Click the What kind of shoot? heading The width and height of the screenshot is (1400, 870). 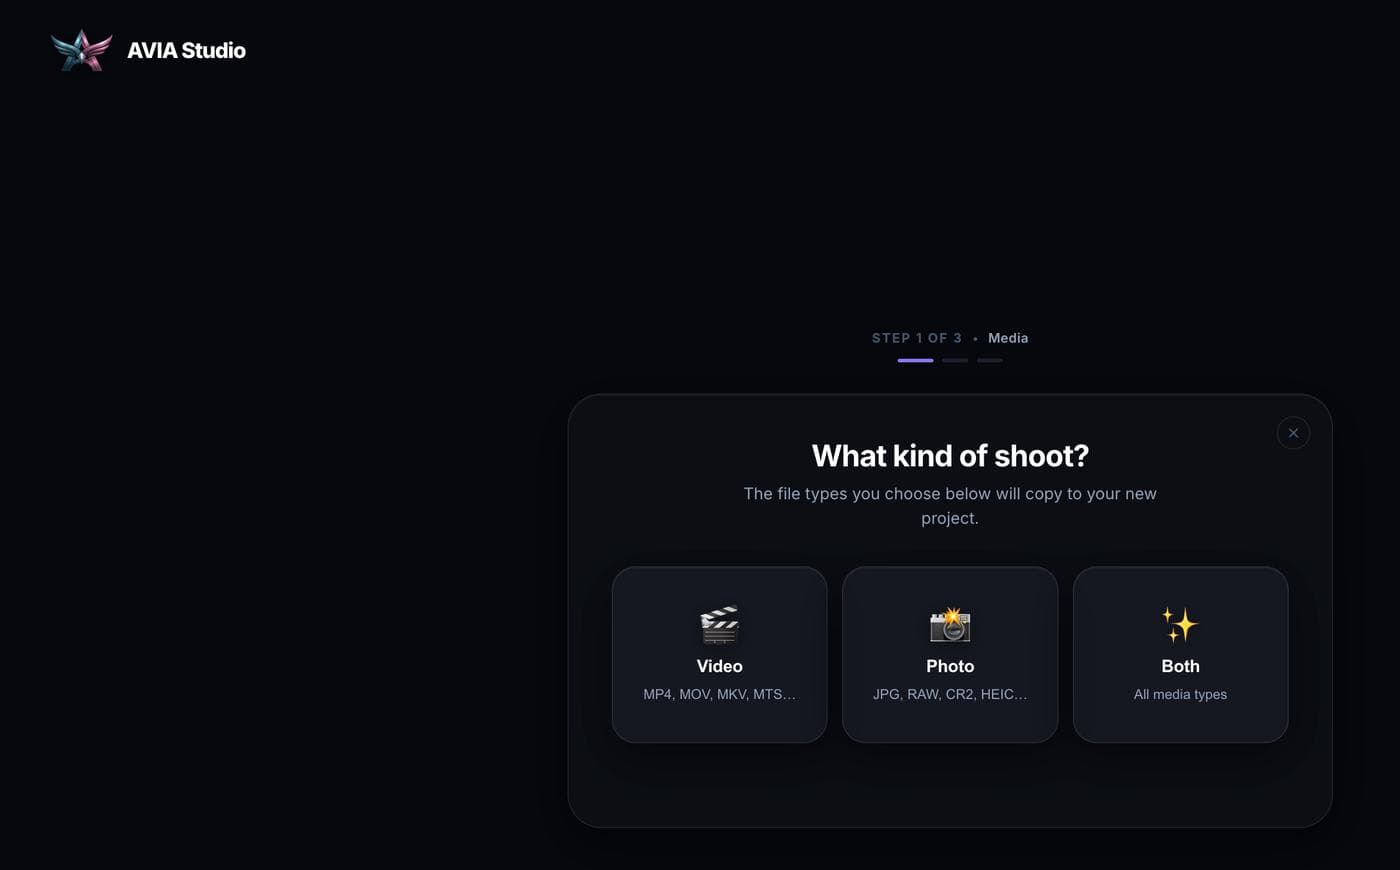(x=950, y=456)
